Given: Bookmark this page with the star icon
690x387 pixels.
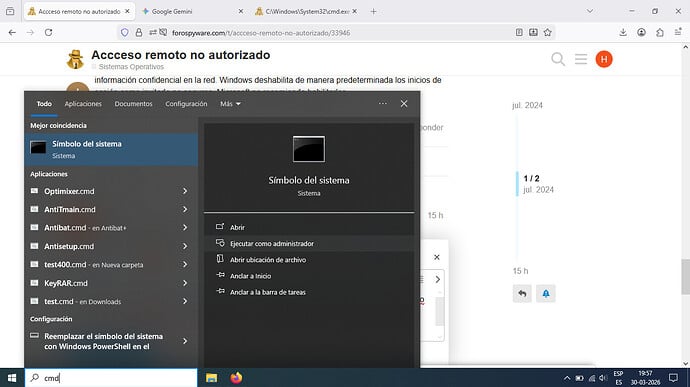Looking at the screenshot, I should coord(547,32).
